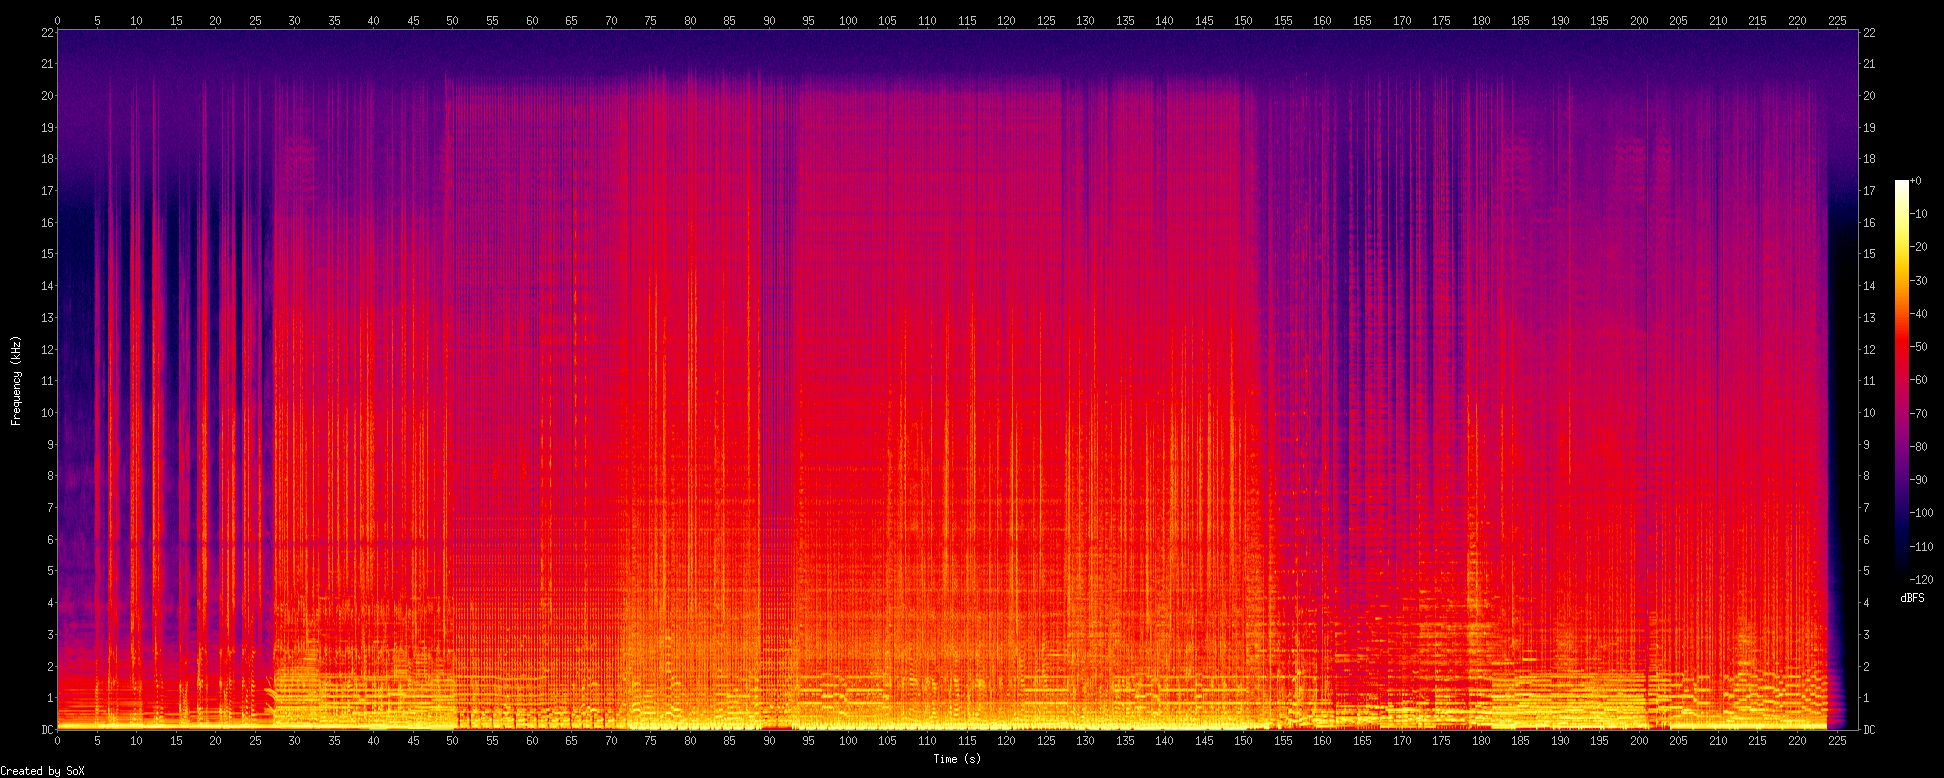Click the Time (s) axis title
Screen dimensions: 1944x778
(x=957, y=759)
